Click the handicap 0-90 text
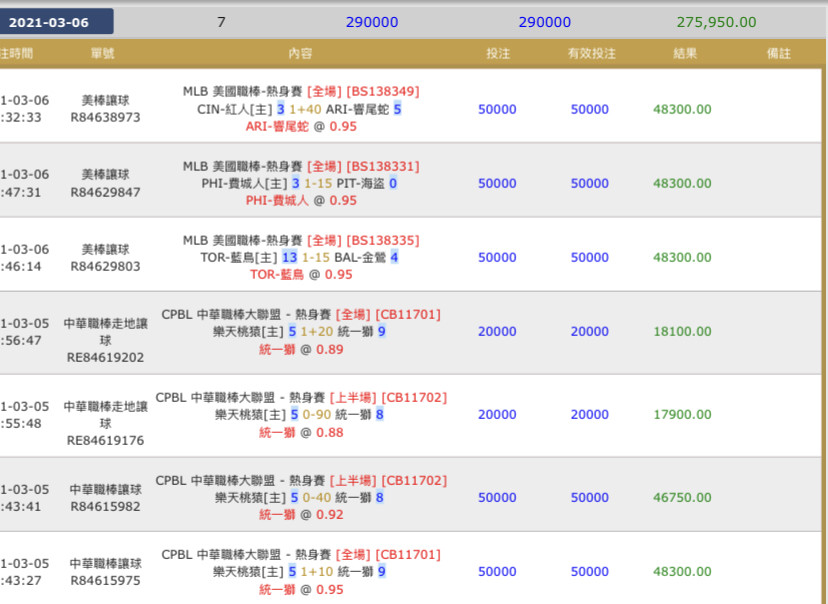 pos(317,414)
